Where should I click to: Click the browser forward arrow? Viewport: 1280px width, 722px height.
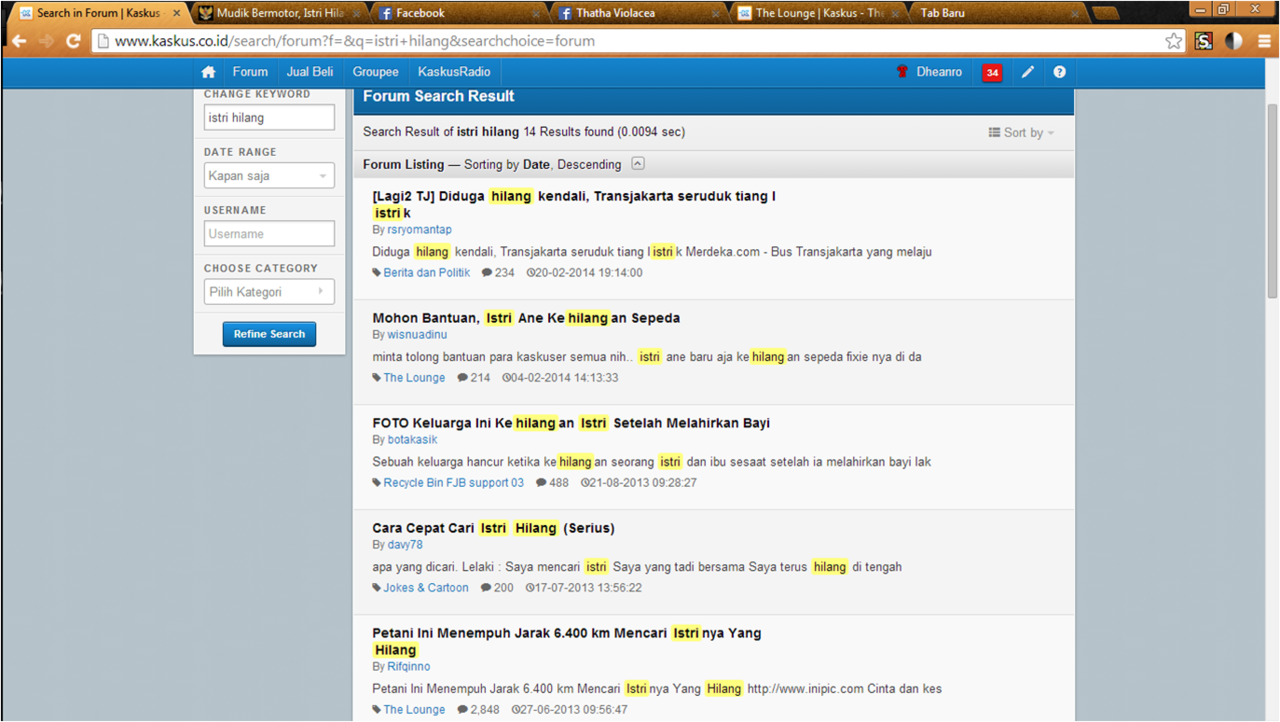point(46,41)
